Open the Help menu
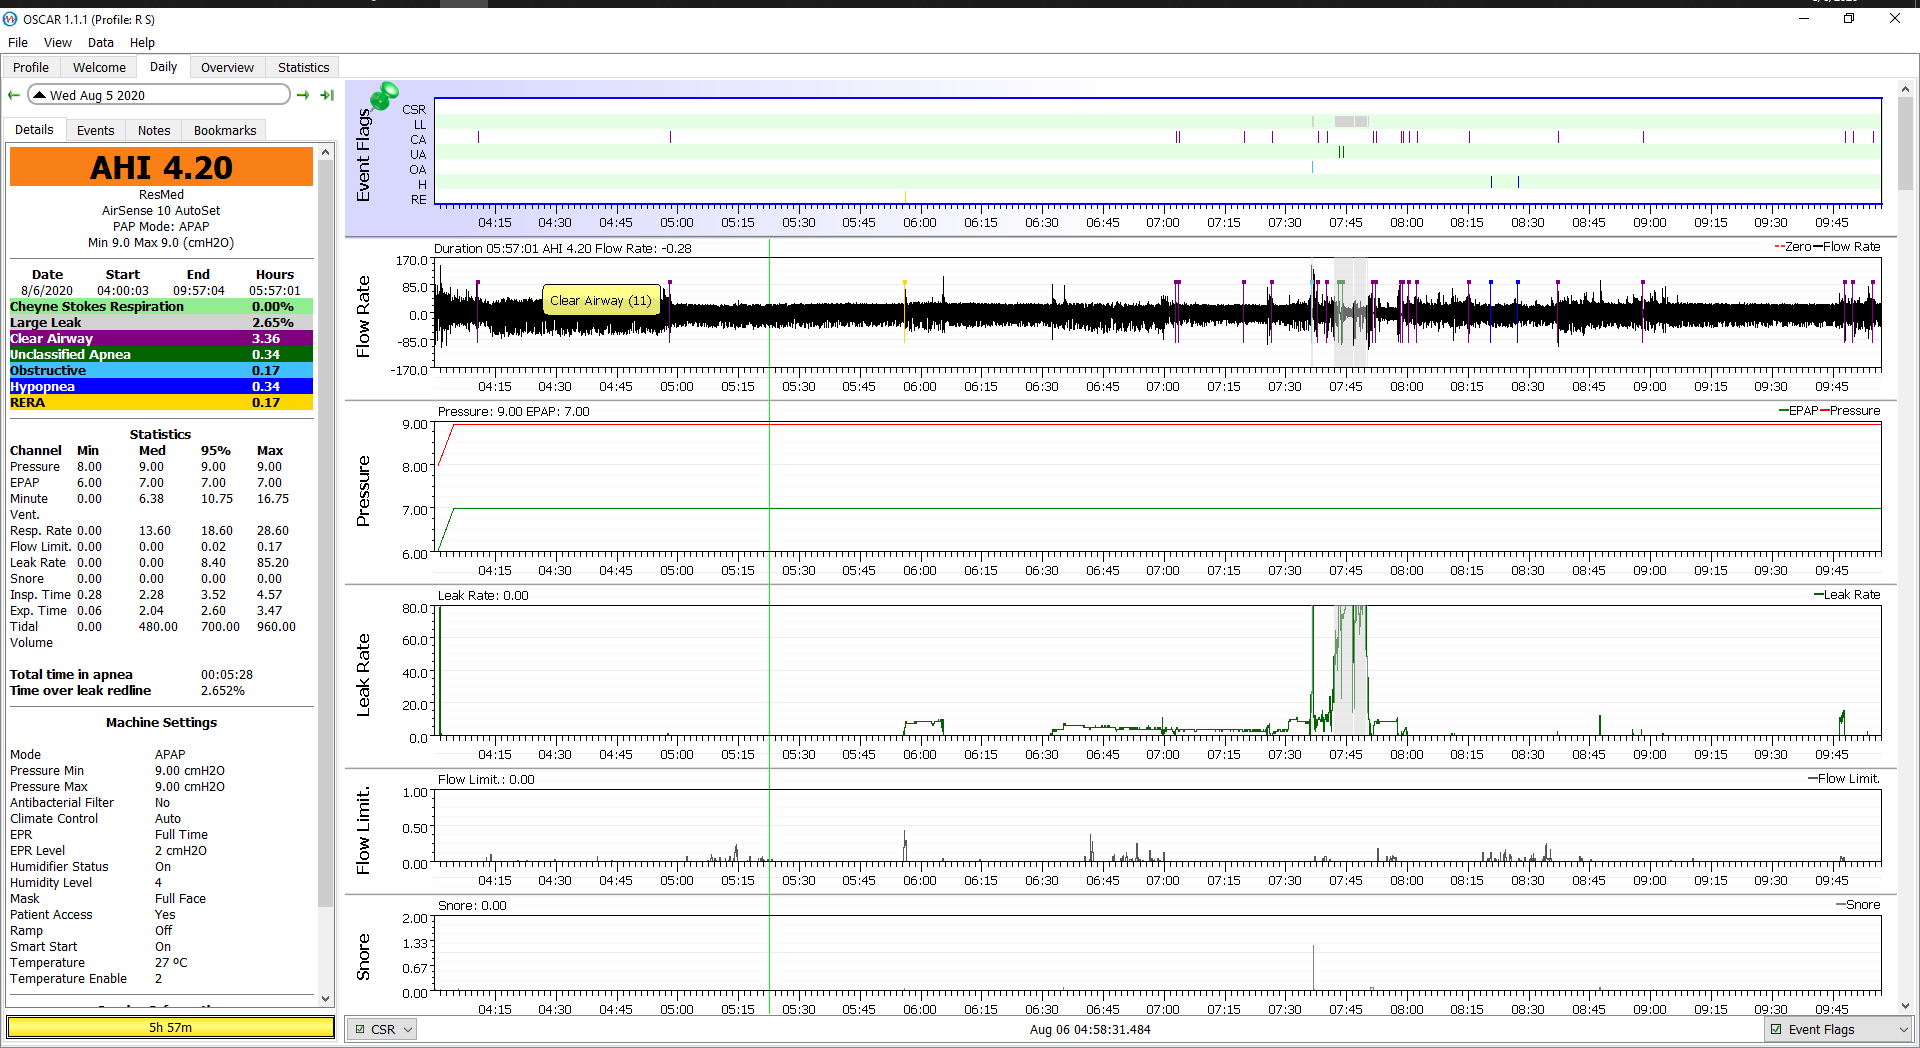This screenshot has width=1920, height=1048. (x=142, y=43)
